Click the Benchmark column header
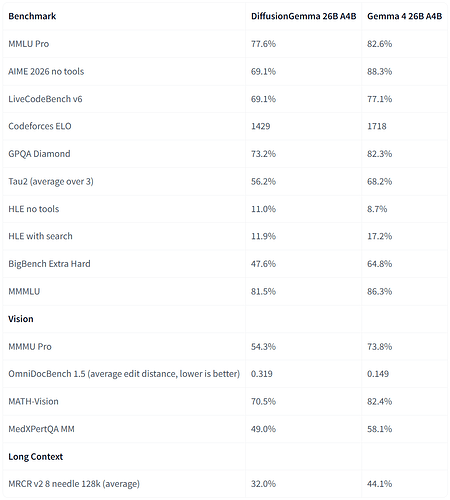Screen dimensions: 450x500 tap(32, 16)
